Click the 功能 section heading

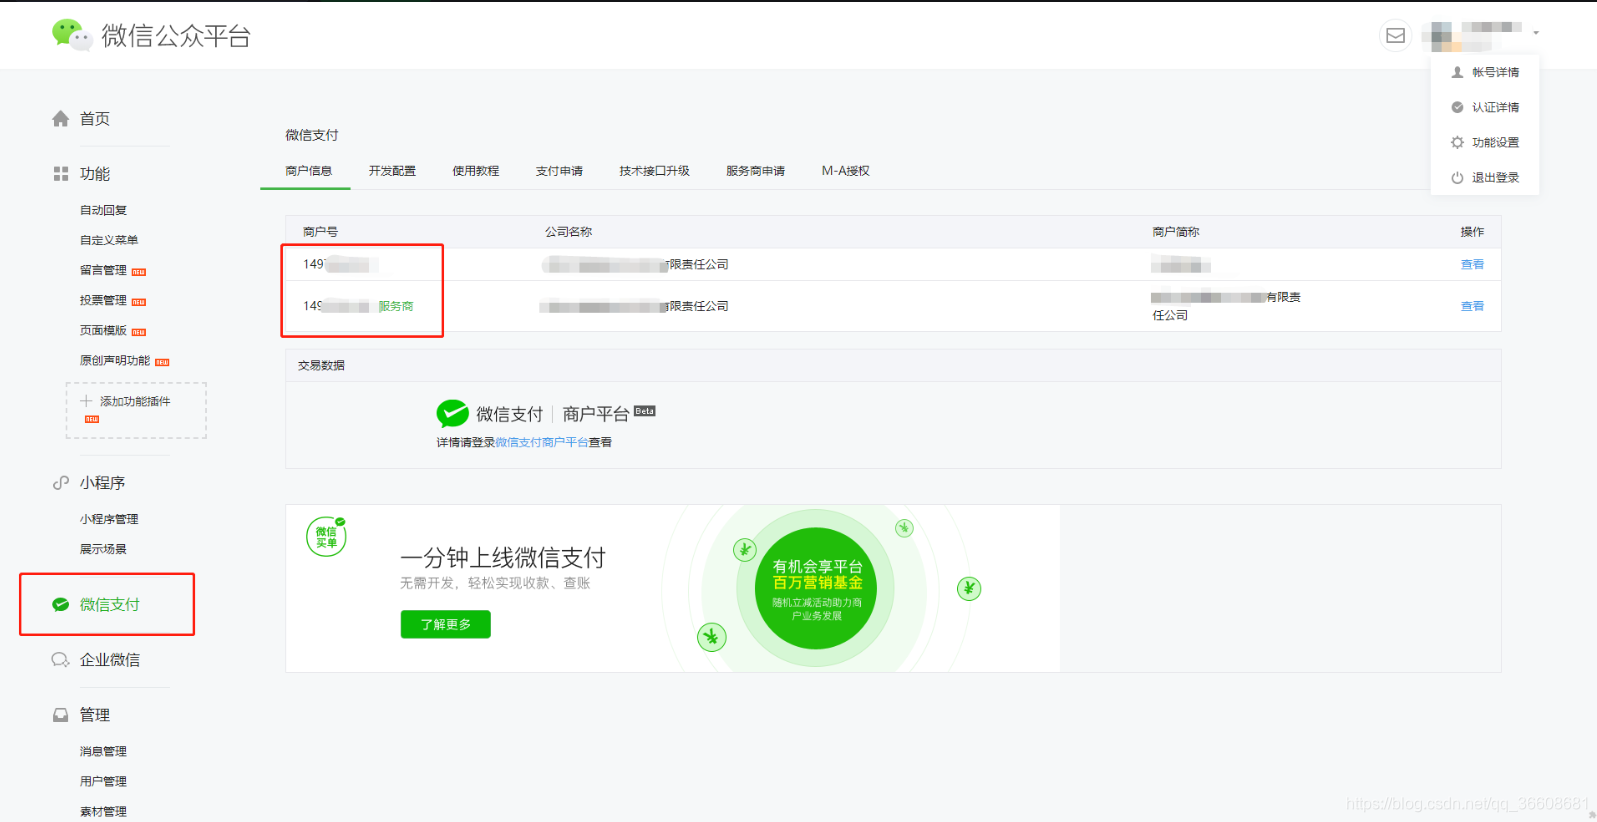(95, 174)
